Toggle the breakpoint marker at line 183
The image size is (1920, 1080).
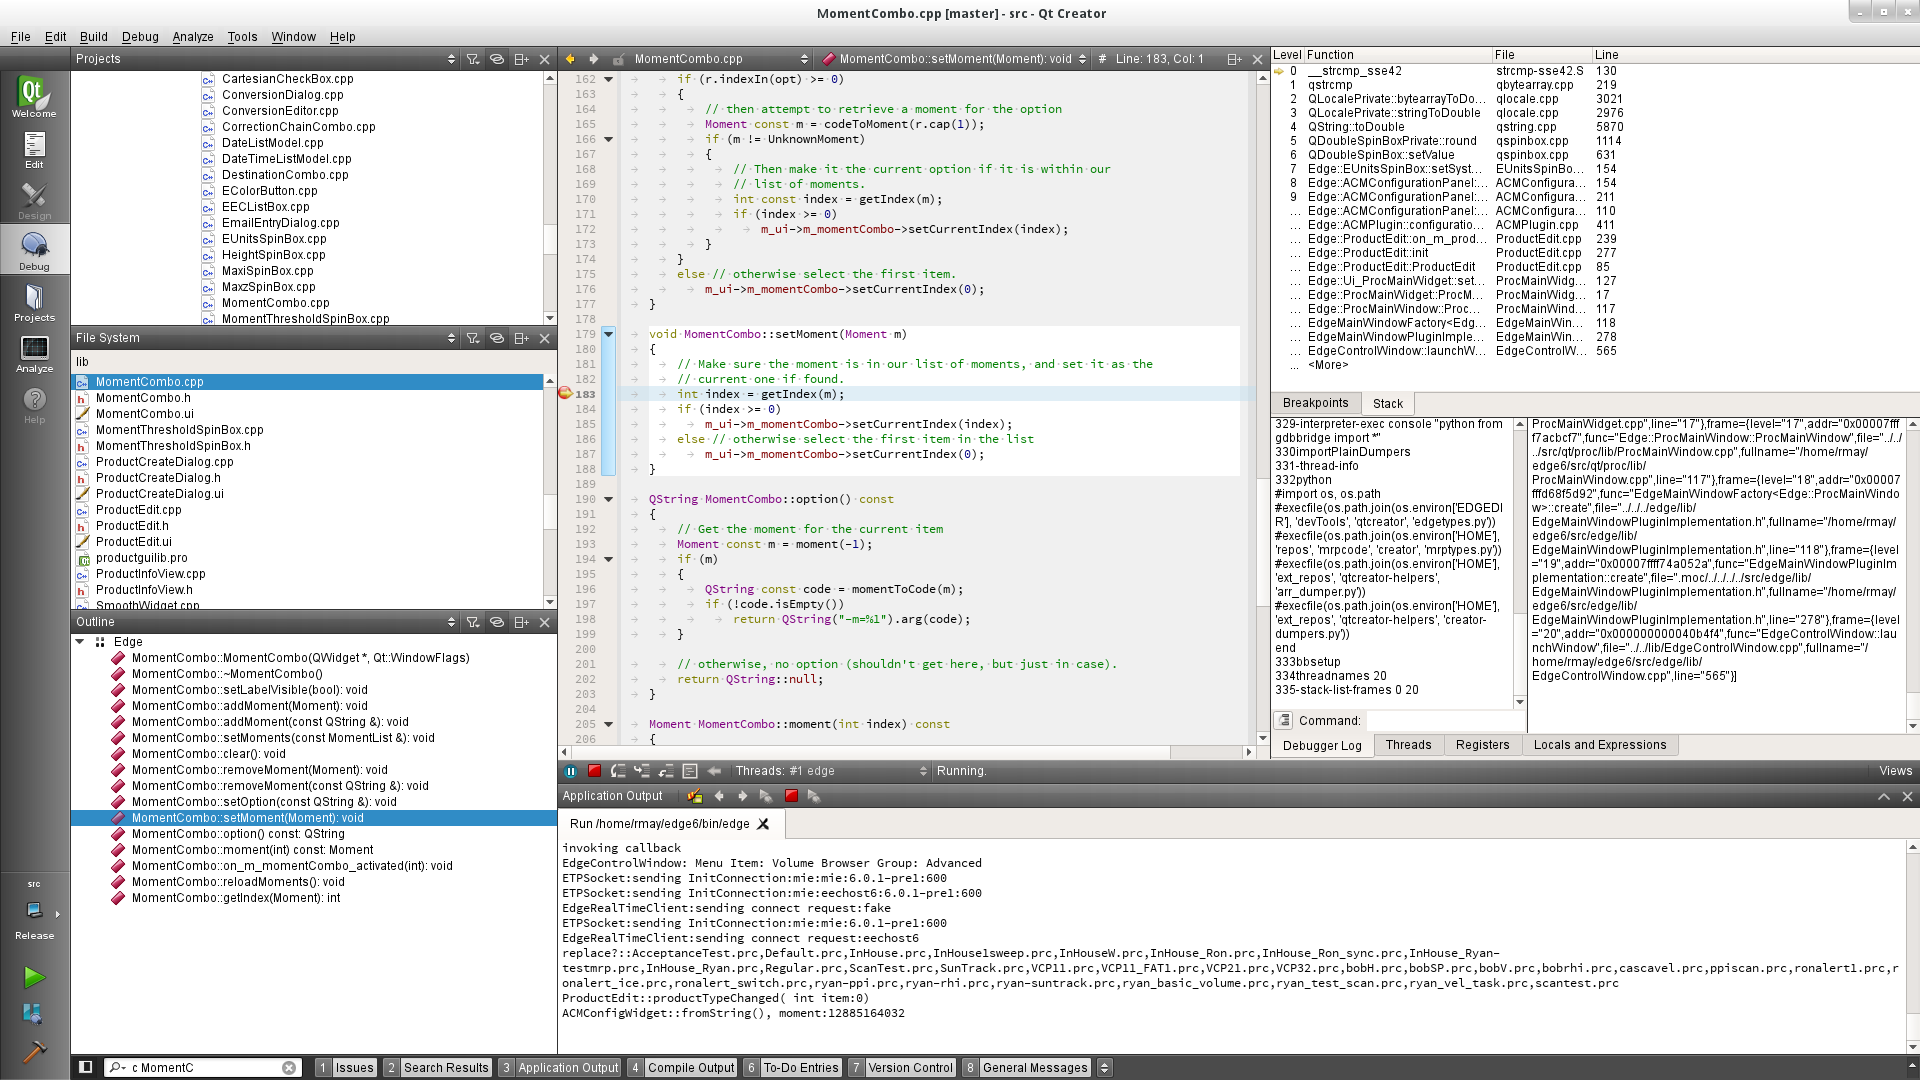[565, 394]
